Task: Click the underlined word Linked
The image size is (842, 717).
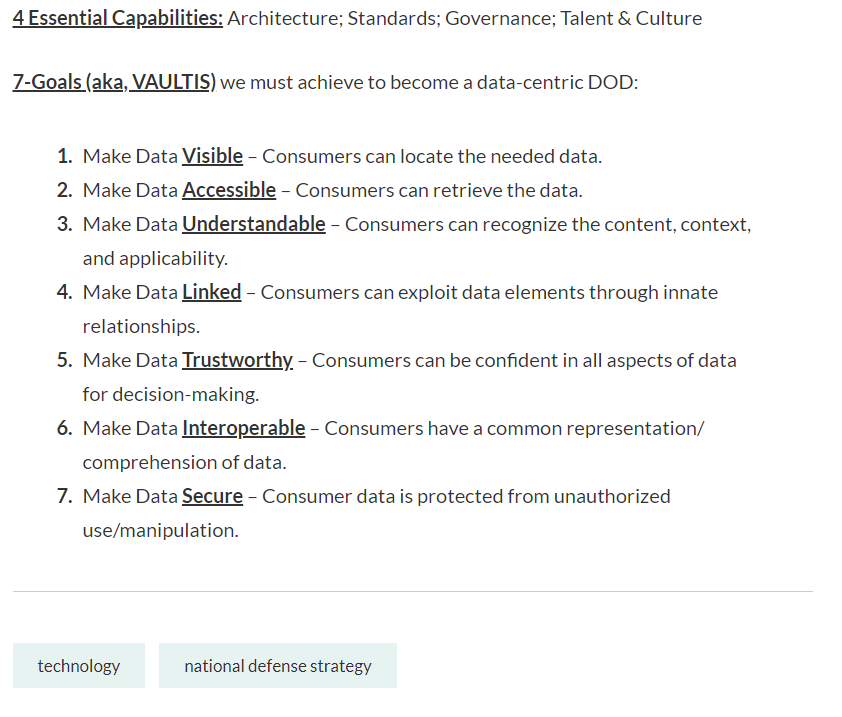Action: pyautogui.click(x=212, y=292)
